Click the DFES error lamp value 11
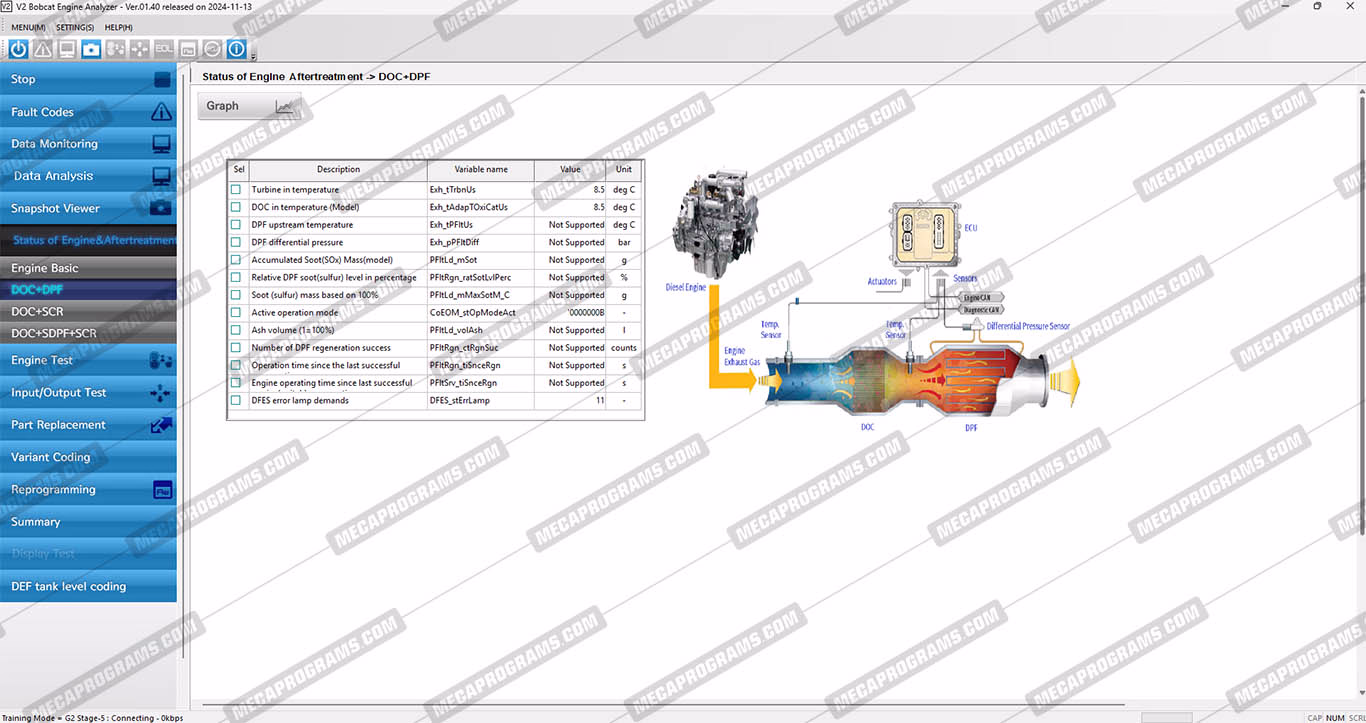The width and height of the screenshot is (1366, 723). (x=570, y=400)
